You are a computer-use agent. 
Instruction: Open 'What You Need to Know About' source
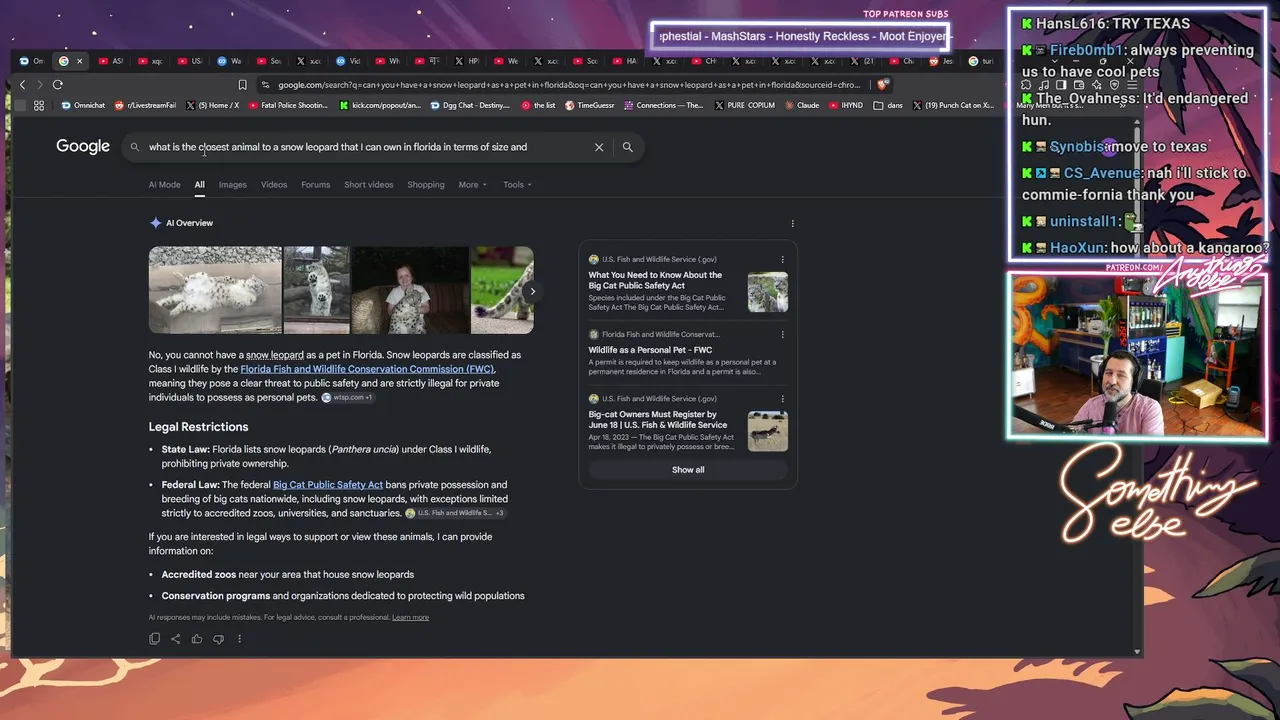pyautogui.click(x=655, y=280)
